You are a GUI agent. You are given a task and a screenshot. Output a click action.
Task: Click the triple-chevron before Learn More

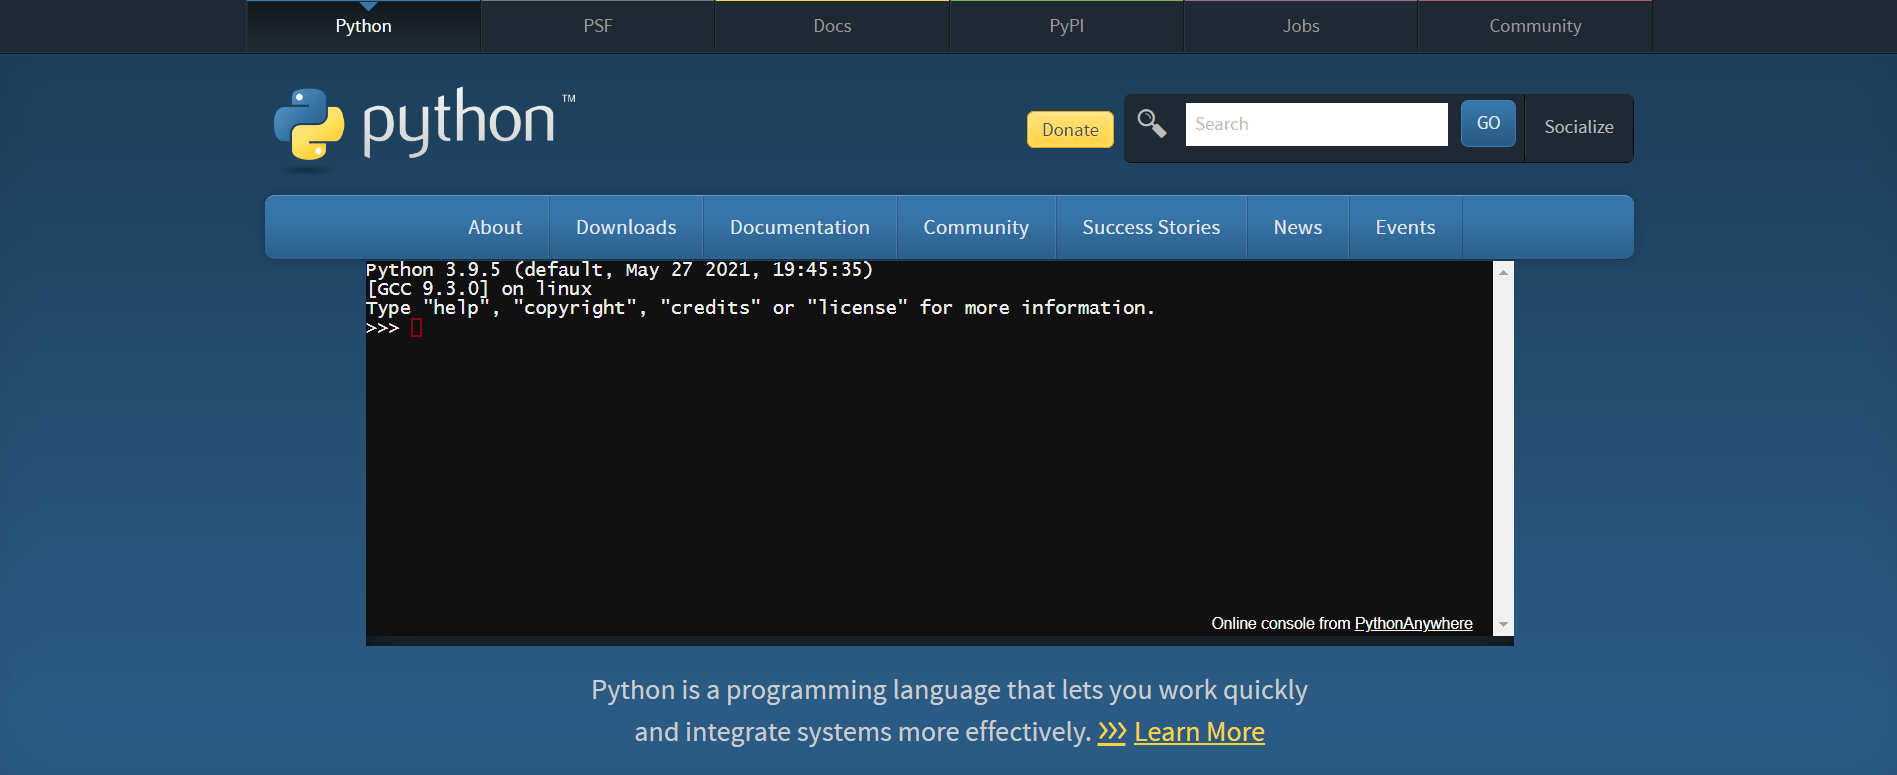pos(1112,732)
